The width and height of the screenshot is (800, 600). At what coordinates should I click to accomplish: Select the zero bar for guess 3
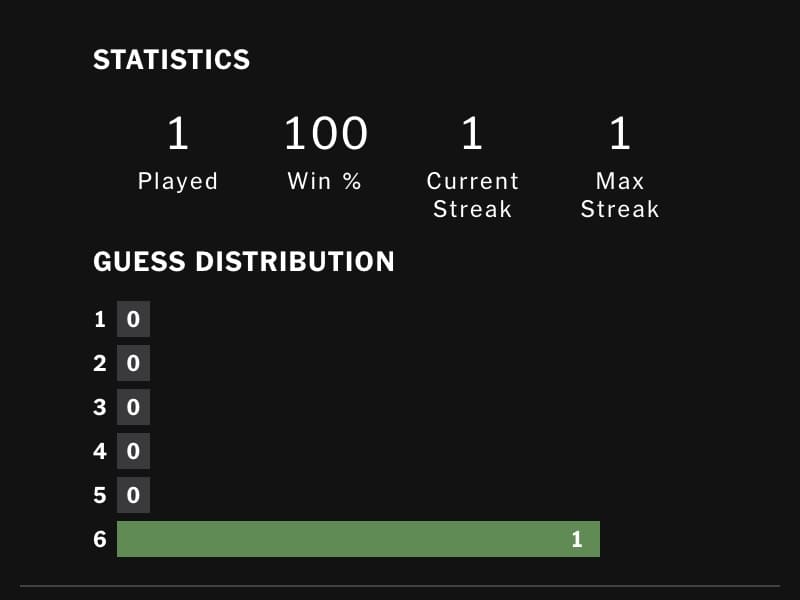(133, 407)
